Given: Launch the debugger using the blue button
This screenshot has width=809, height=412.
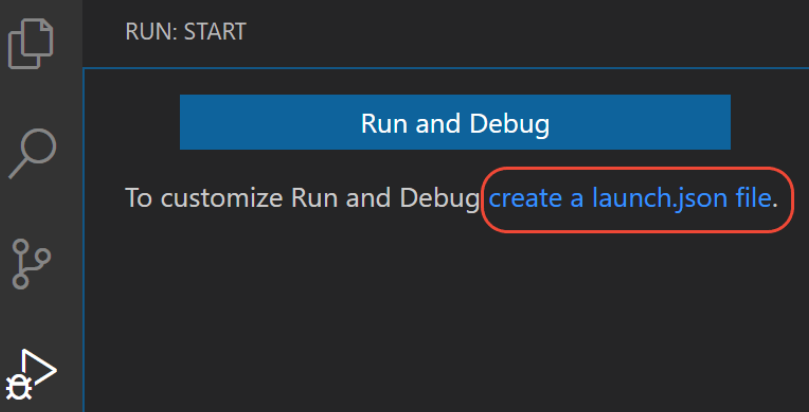Looking at the screenshot, I should 455,123.
